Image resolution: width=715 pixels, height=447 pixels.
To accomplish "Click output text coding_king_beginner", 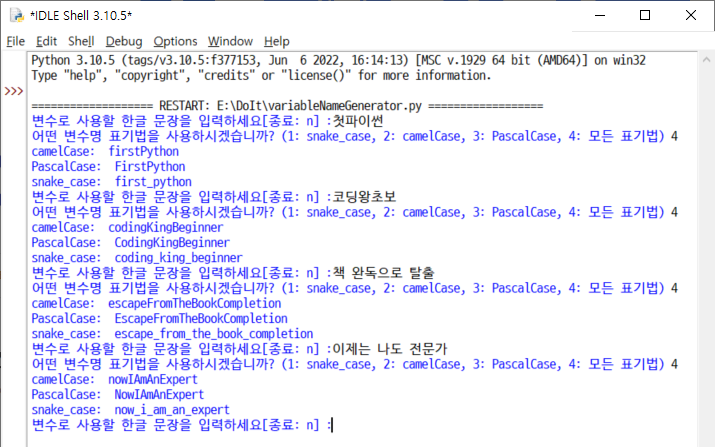I will pyautogui.click(x=178, y=258).
